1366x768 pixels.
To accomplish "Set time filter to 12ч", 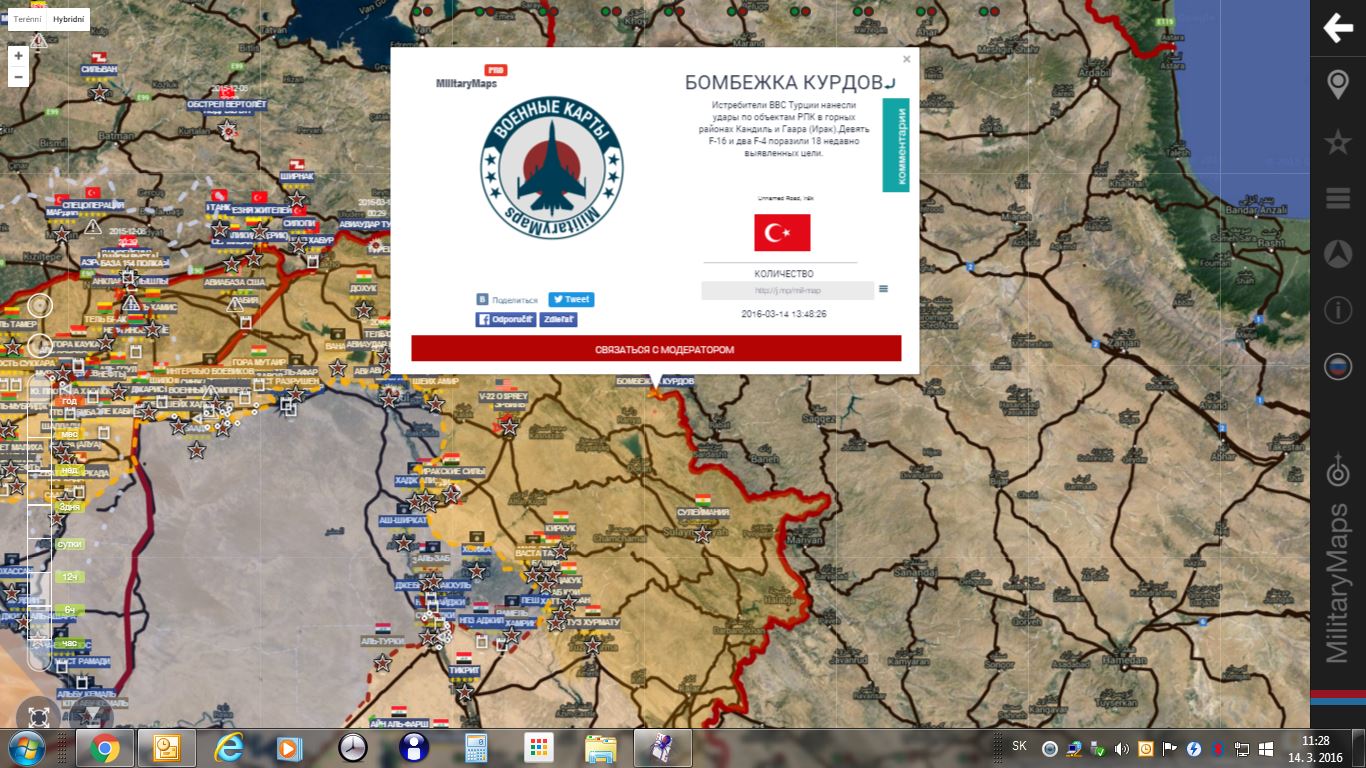I will click(70, 578).
